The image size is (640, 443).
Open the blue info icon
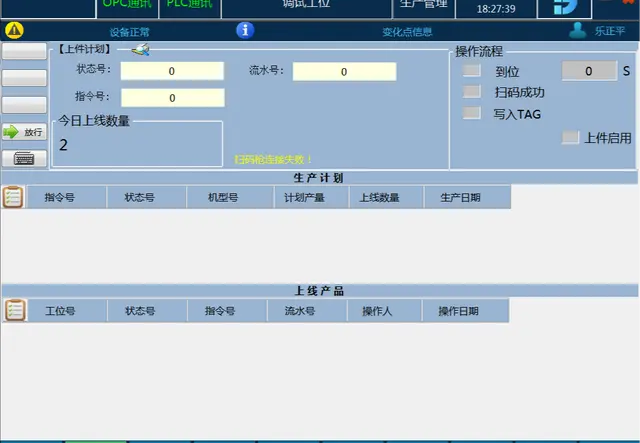(x=245, y=30)
